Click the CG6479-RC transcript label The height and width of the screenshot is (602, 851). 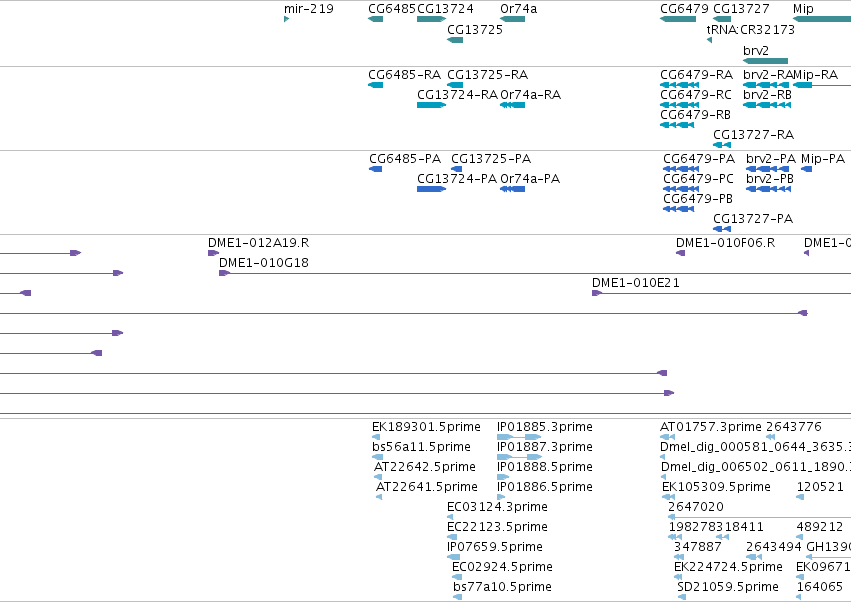coord(696,94)
